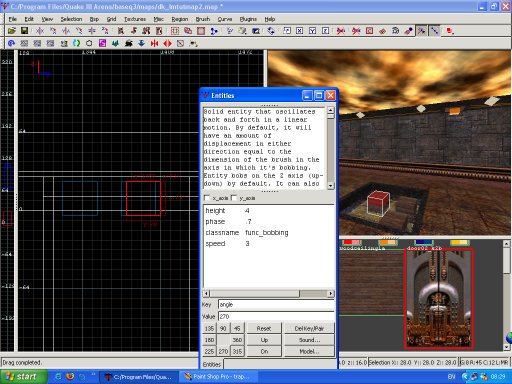
Task: Select the classname func_bobbing row
Action: coord(268,233)
